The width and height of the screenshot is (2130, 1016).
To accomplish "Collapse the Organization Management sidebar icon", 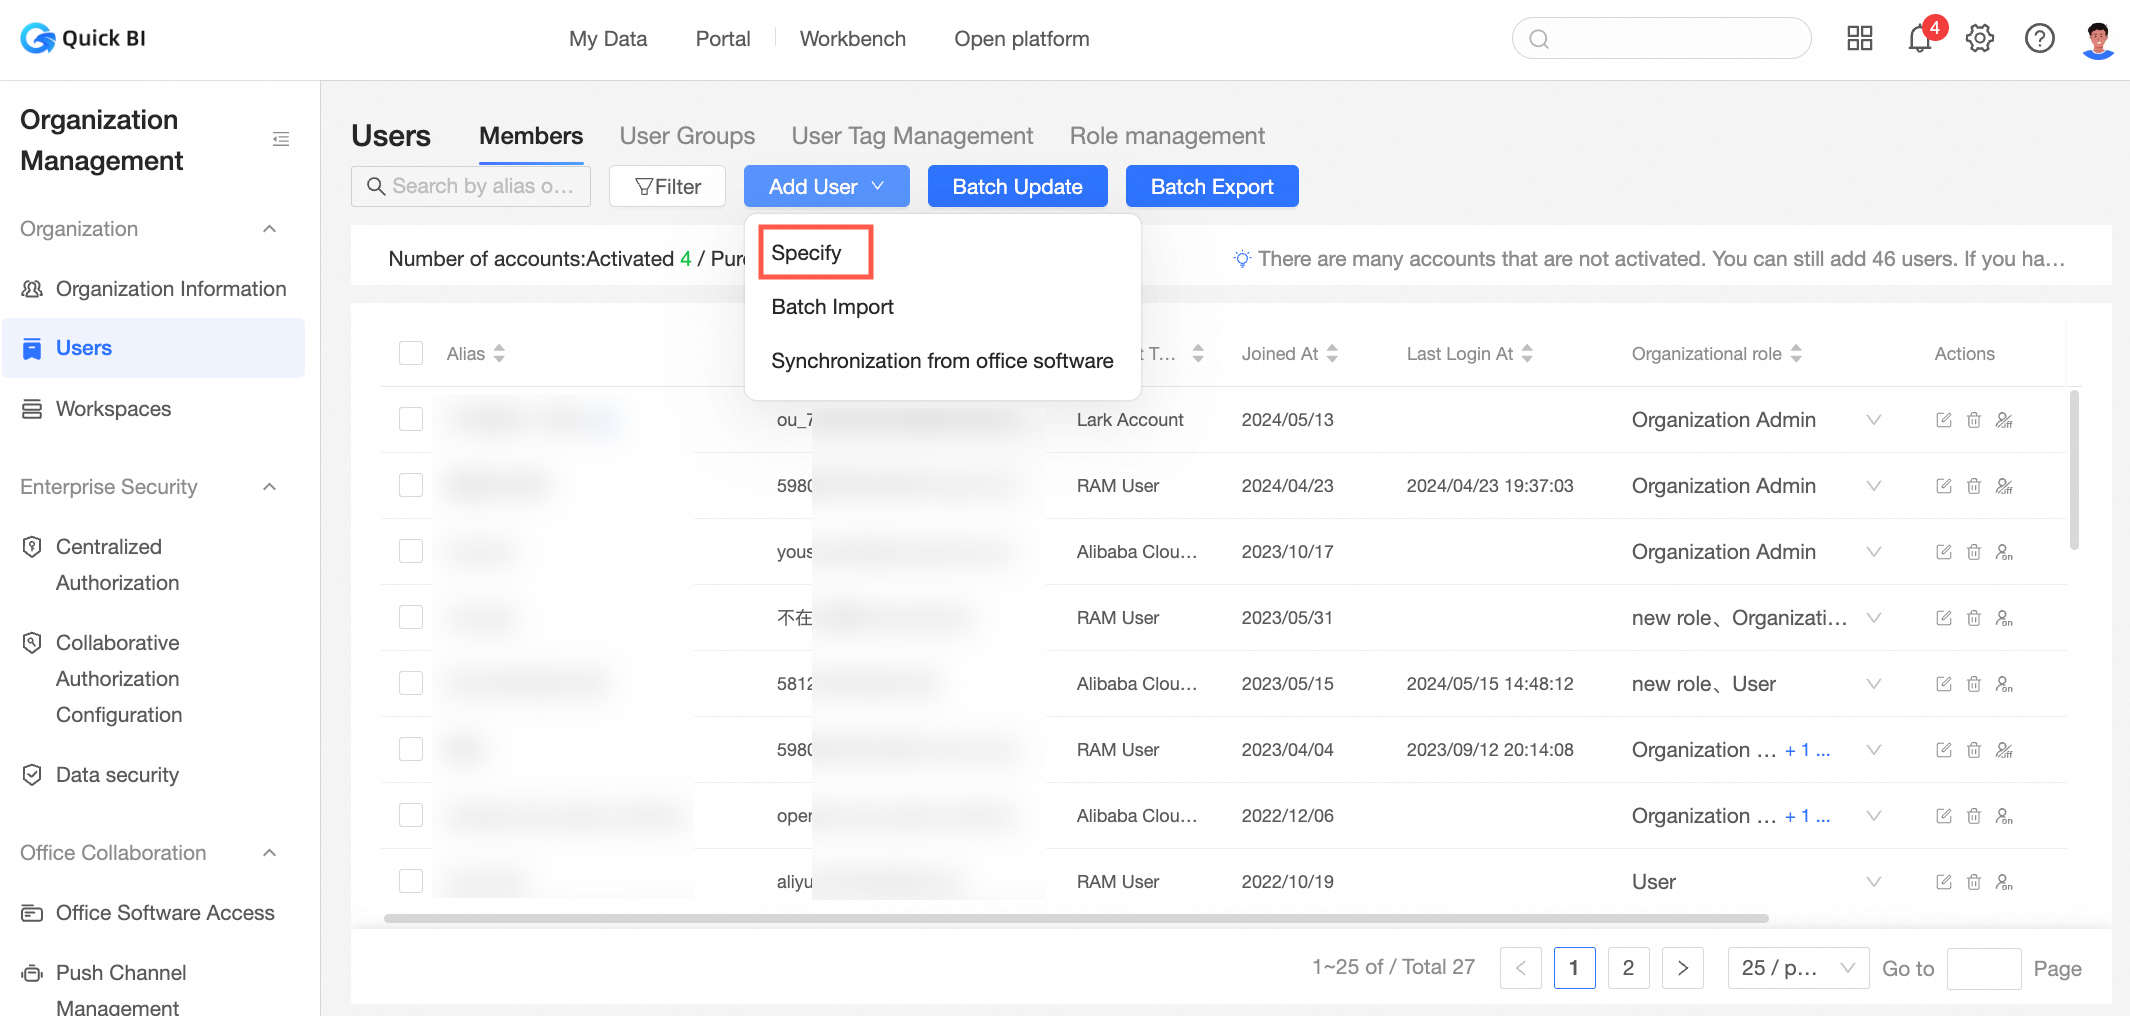I will pos(281,139).
